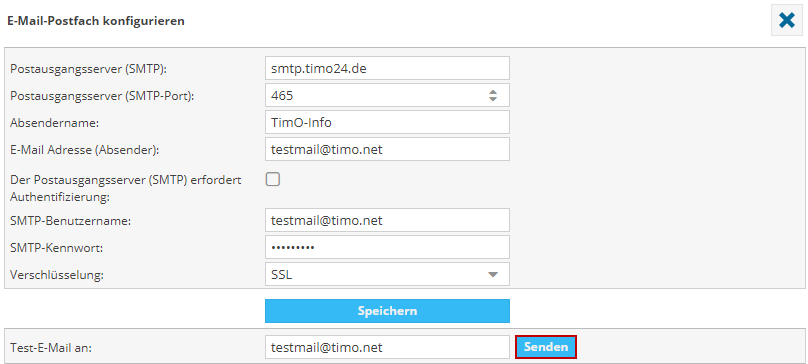
Task: Click the Postausgangsserver (SMTP-Port): label
Action: pos(102,96)
